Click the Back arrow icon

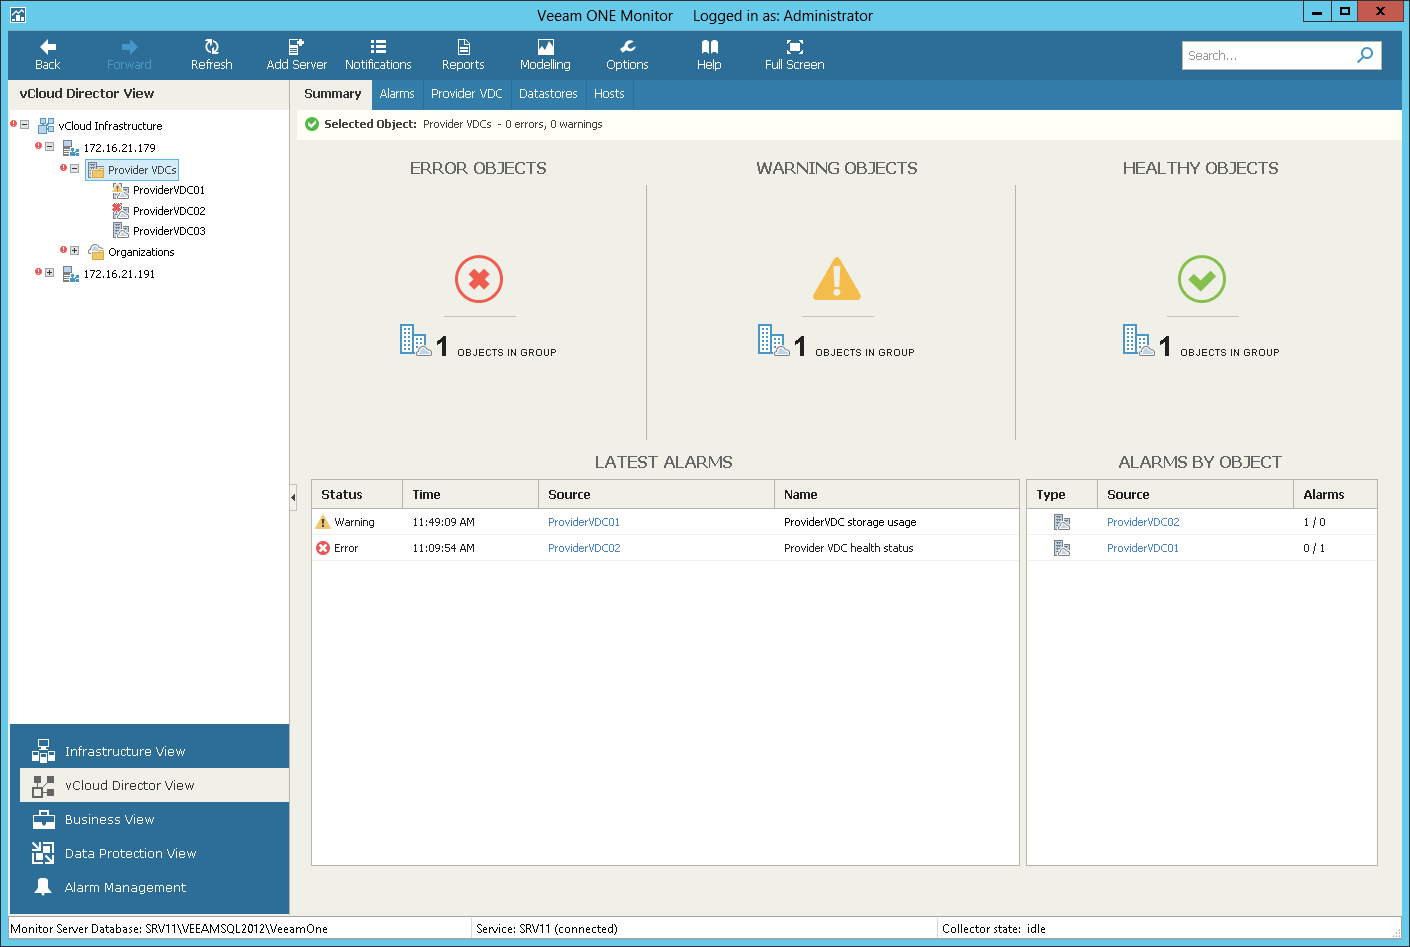tap(47, 47)
